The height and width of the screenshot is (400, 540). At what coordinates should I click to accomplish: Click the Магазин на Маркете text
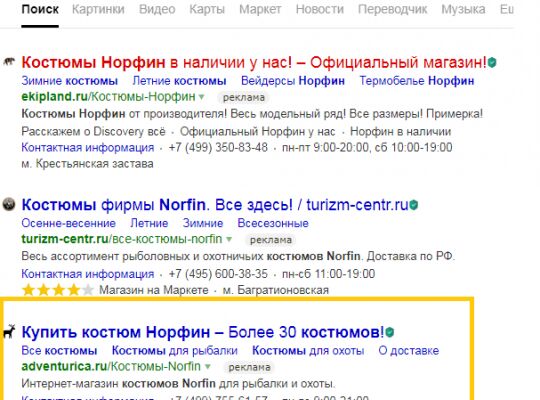pos(154,290)
